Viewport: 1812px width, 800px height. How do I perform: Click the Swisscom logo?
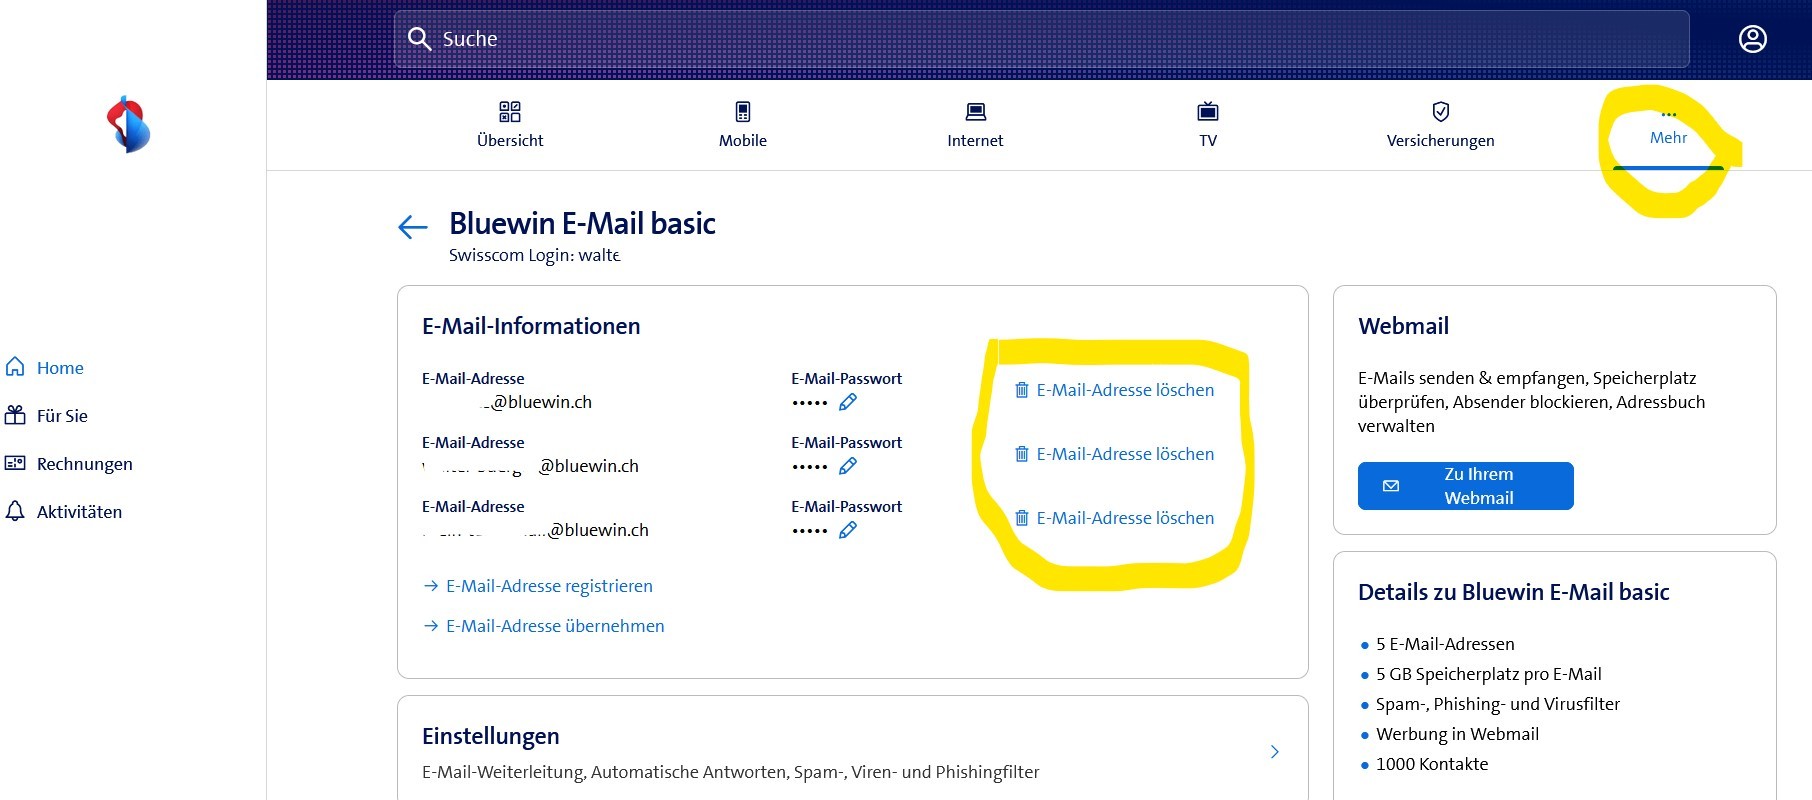pyautogui.click(x=128, y=125)
